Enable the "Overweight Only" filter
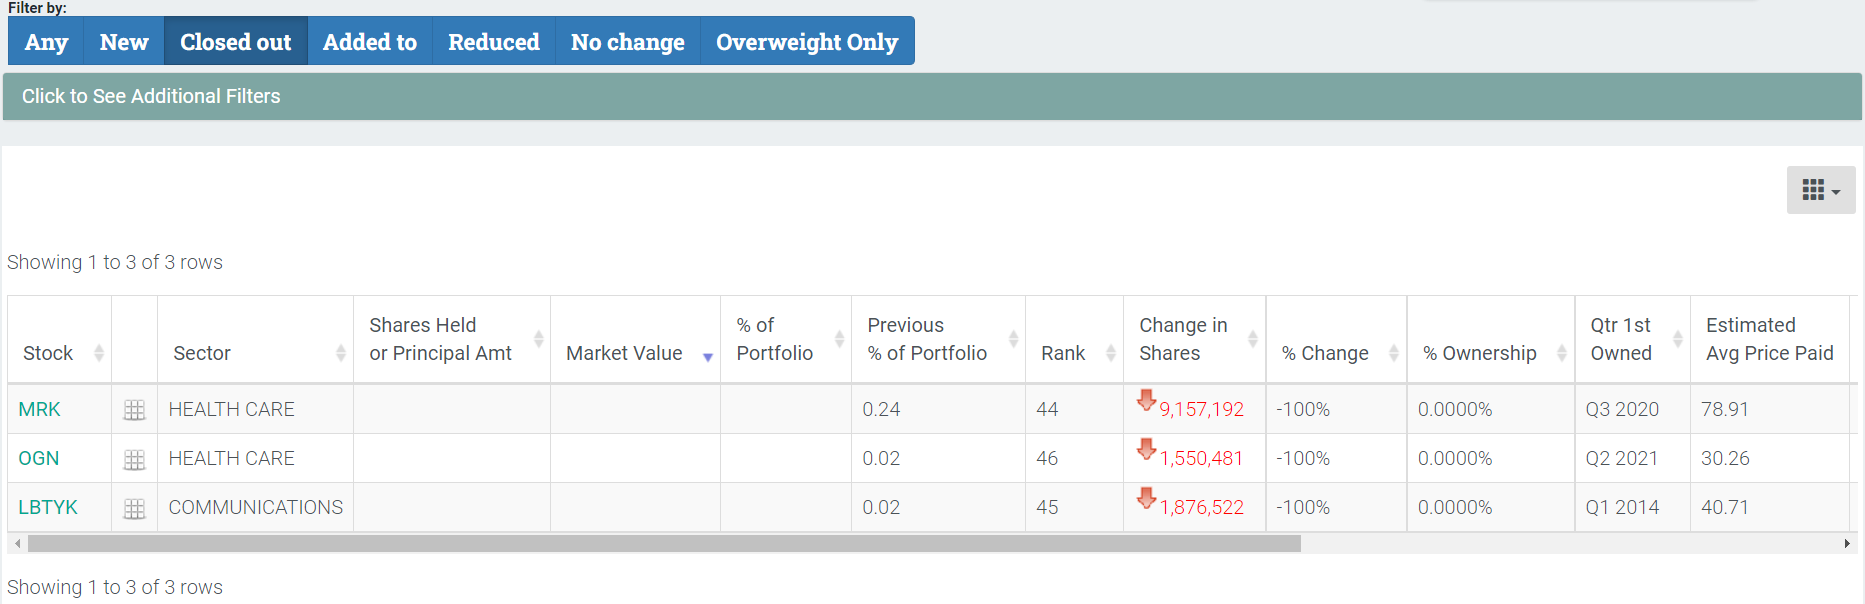Viewport: 1865px width, 604px height. click(806, 42)
